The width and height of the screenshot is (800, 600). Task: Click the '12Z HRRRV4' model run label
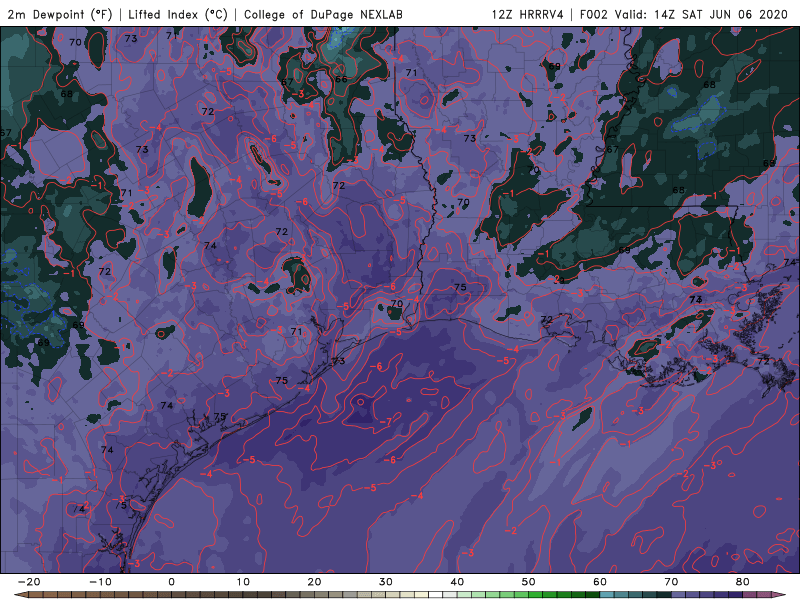pos(528,14)
